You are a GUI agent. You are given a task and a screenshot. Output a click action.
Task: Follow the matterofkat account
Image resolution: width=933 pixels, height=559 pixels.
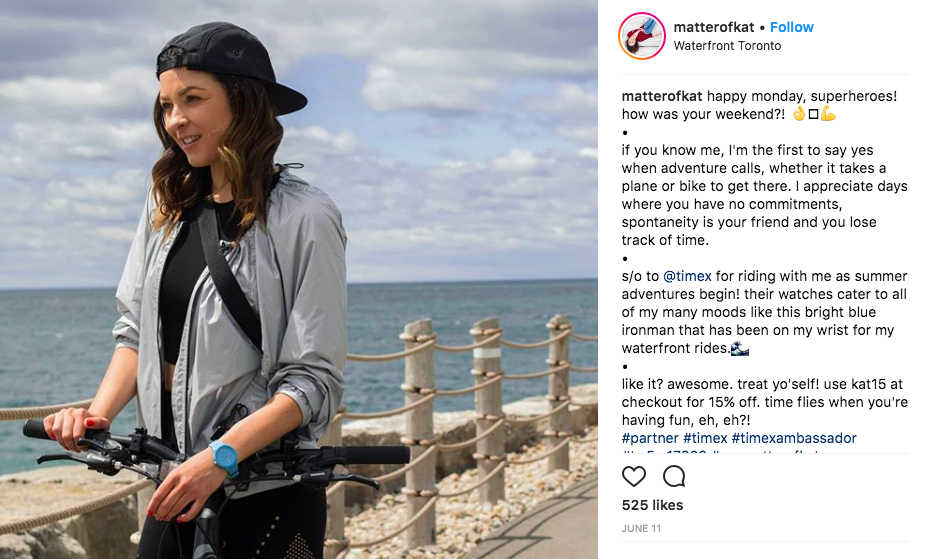(791, 27)
